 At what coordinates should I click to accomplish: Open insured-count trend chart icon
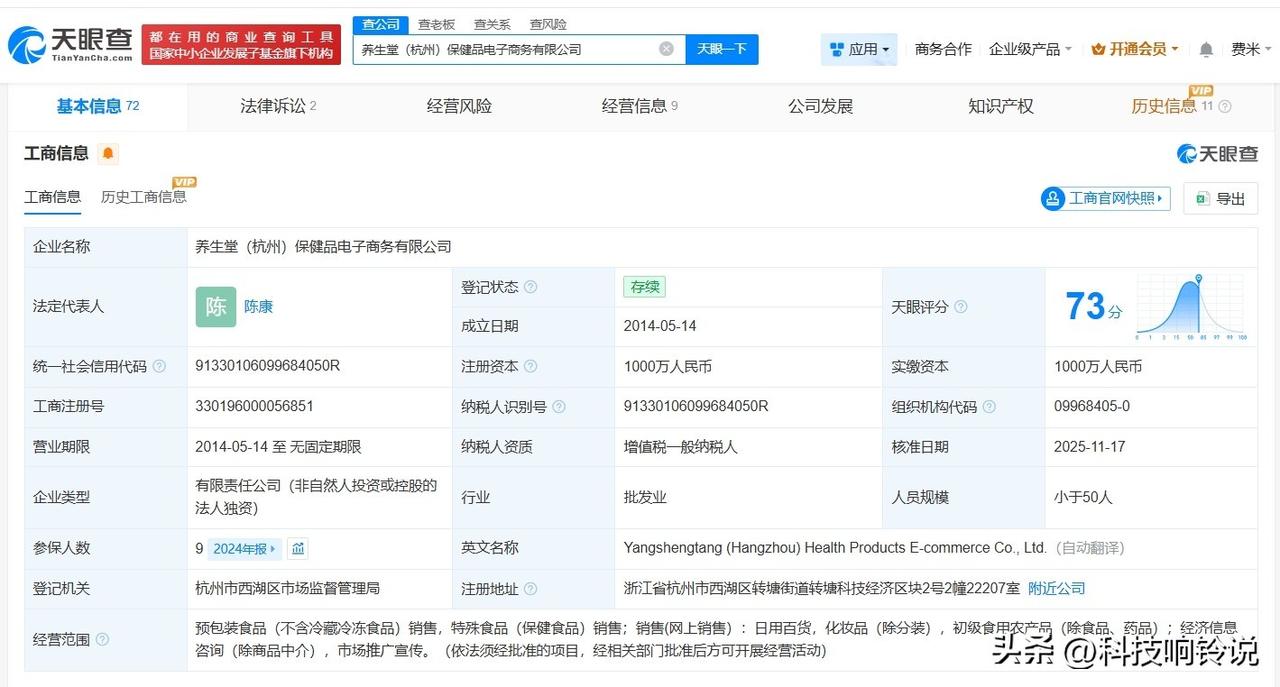click(297, 548)
